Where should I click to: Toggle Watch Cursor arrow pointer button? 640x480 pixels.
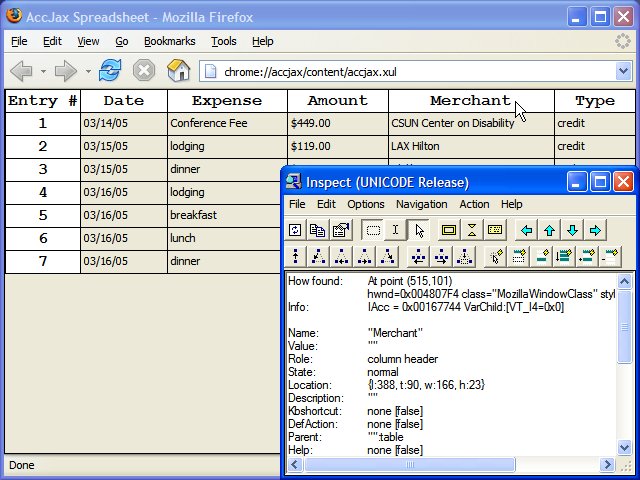[419, 230]
